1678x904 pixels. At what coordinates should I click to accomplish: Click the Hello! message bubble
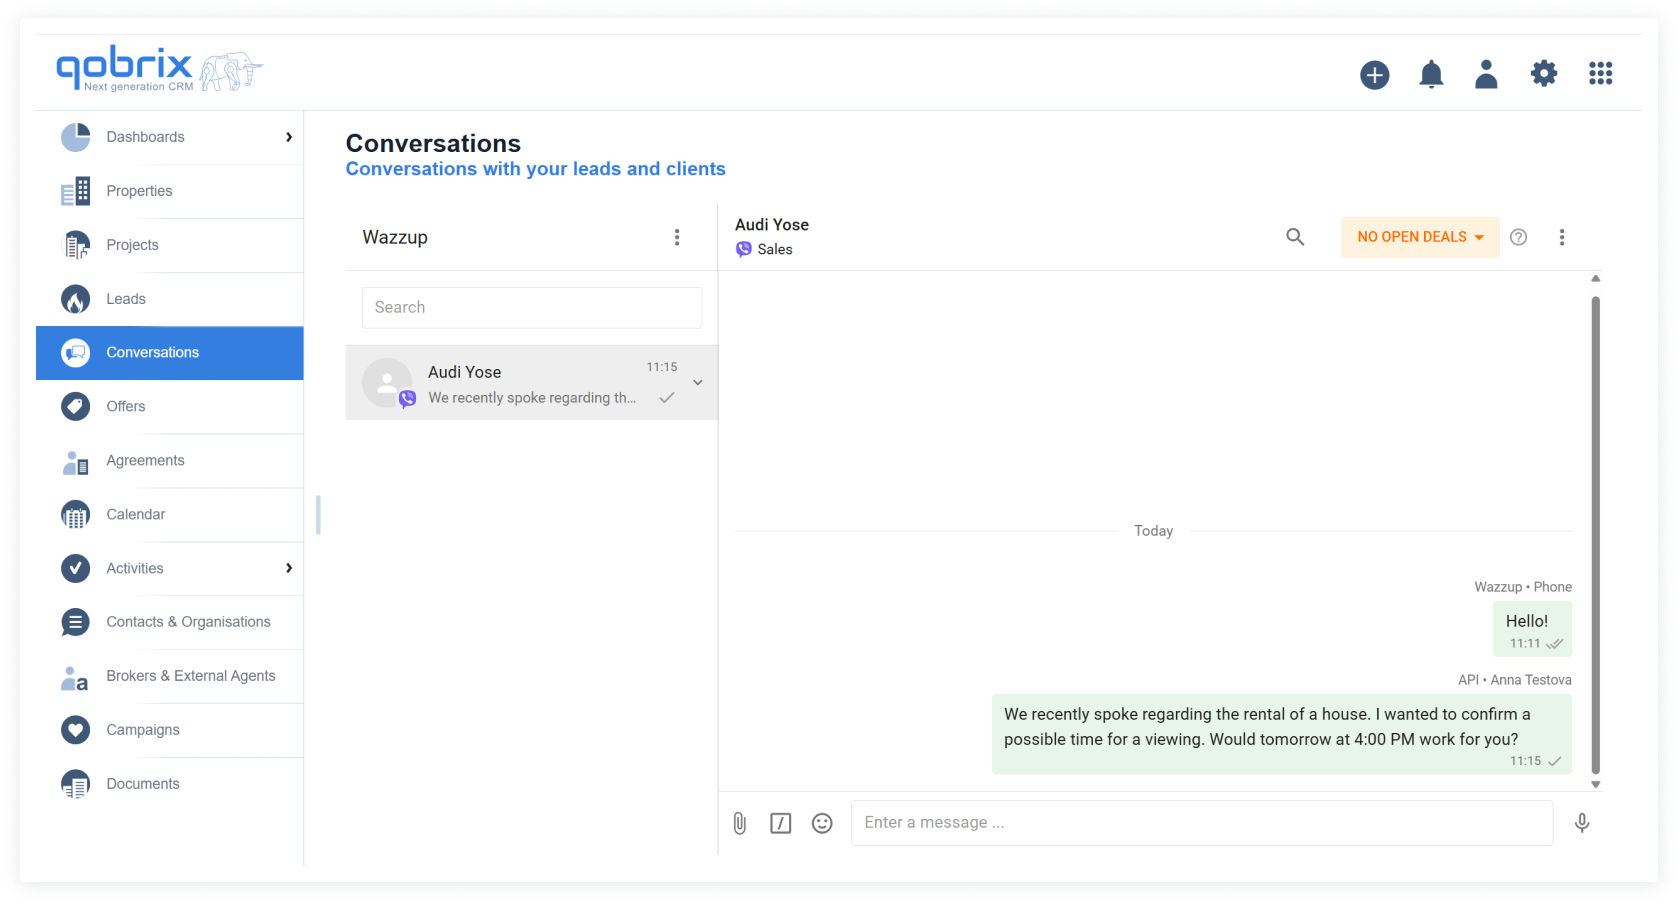click(x=1532, y=629)
